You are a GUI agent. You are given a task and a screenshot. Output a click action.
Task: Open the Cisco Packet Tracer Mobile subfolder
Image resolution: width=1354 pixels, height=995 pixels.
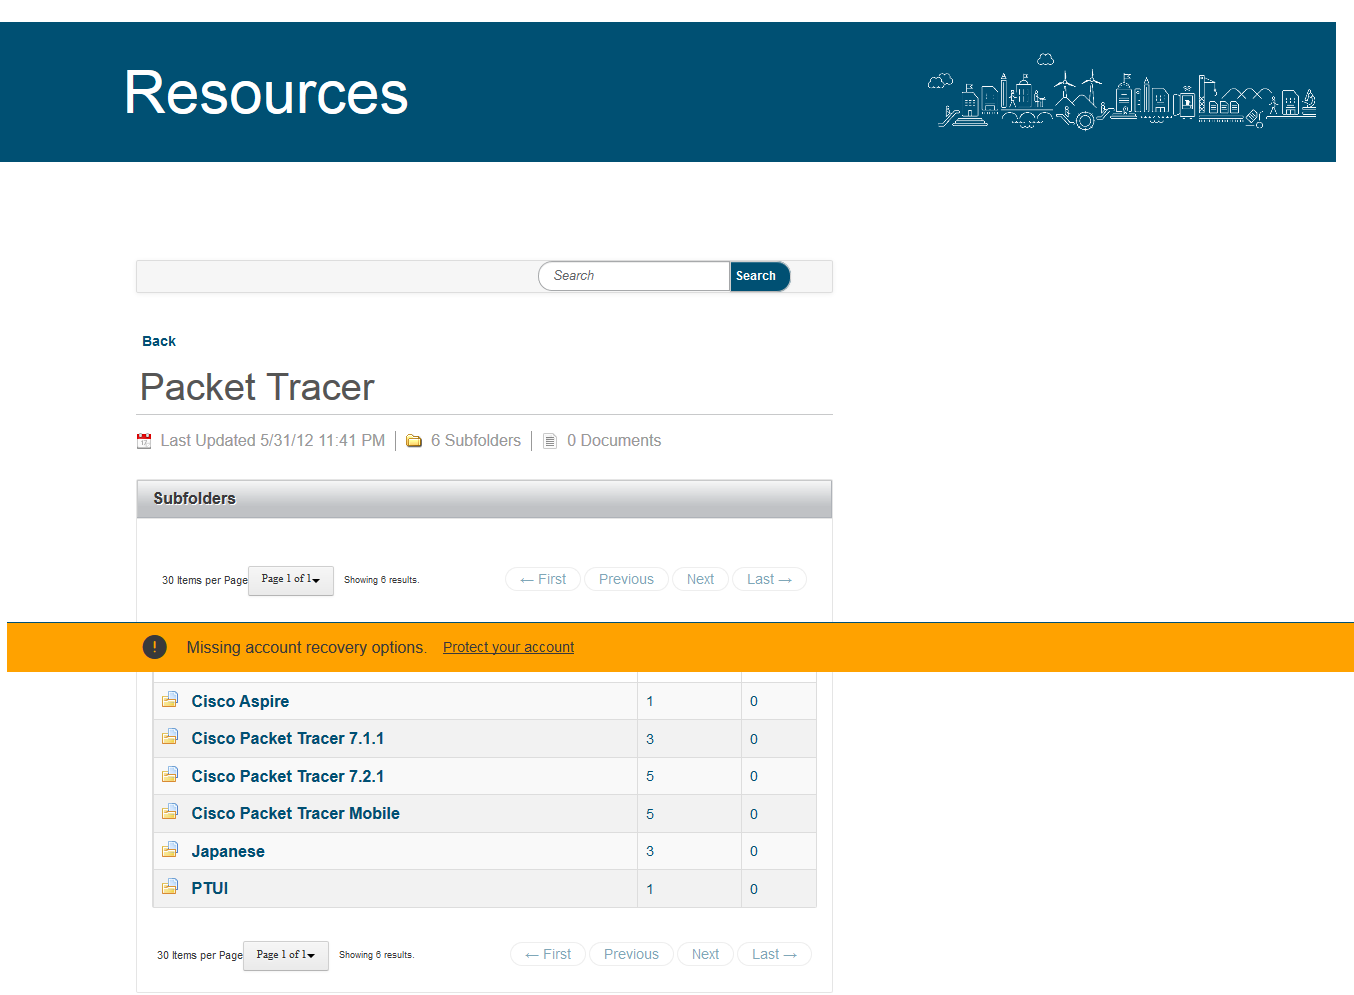[x=296, y=813]
